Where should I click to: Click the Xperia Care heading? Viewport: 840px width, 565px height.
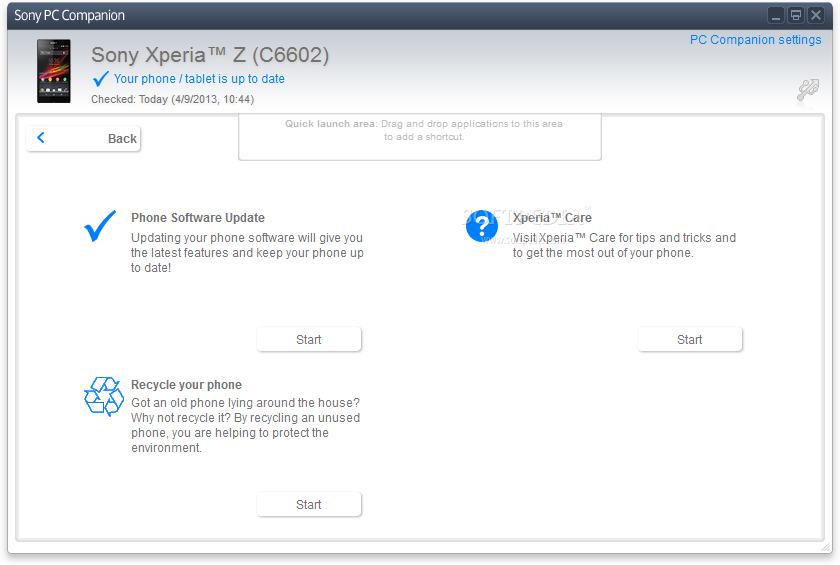pyautogui.click(x=552, y=218)
